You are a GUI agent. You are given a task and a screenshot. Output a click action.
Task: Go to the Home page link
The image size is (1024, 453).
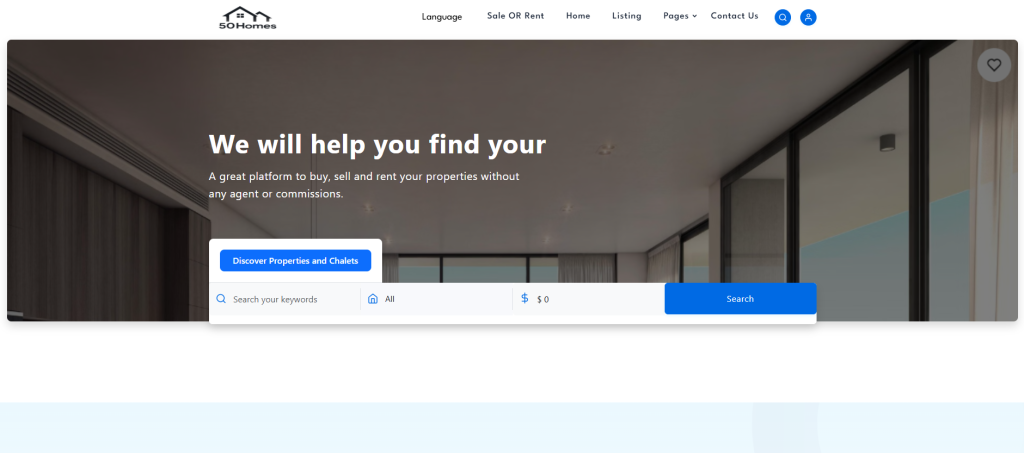pyautogui.click(x=578, y=16)
